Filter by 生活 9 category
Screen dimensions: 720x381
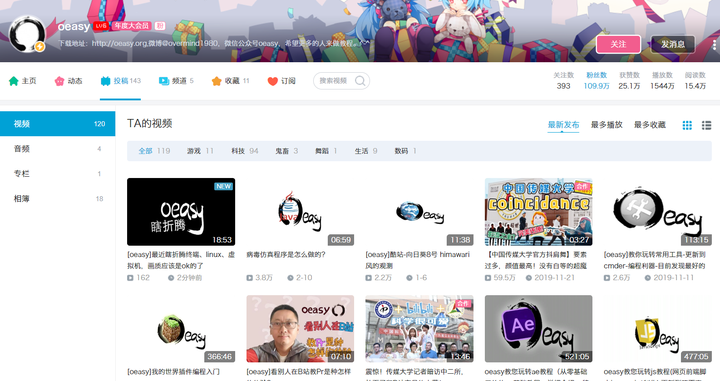pos(366,151)
